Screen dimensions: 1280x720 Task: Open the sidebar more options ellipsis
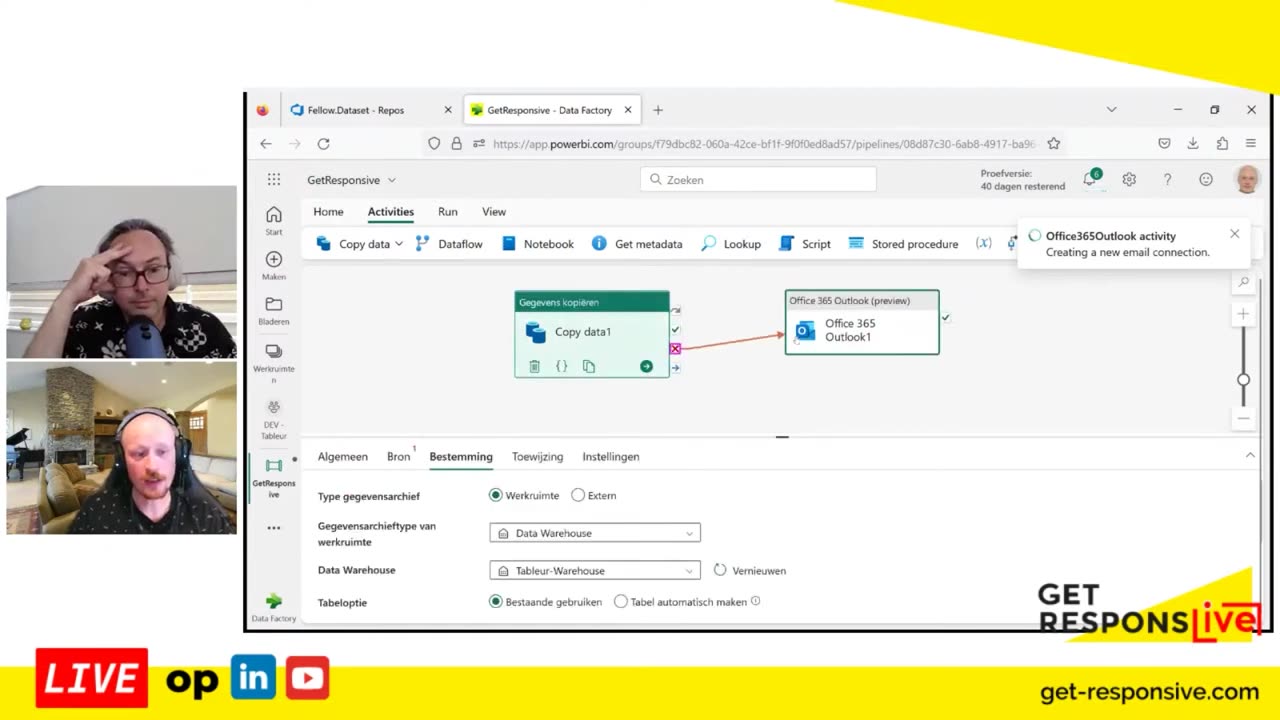coord(274,528)
